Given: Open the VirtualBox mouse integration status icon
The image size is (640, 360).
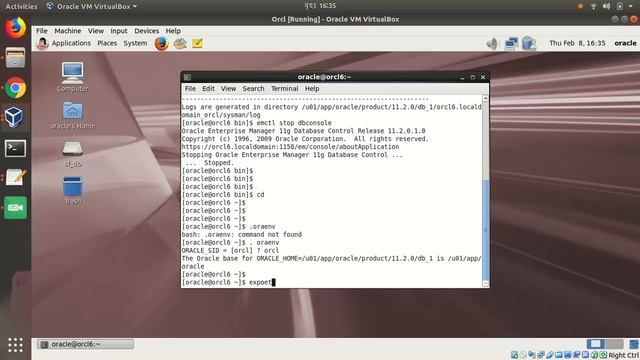Looking at the screenshot, I should point(594,355).
